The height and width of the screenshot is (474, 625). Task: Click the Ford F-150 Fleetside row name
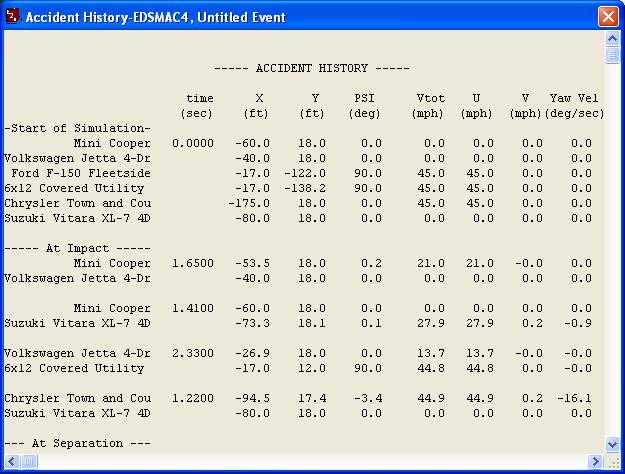point(81,173)
